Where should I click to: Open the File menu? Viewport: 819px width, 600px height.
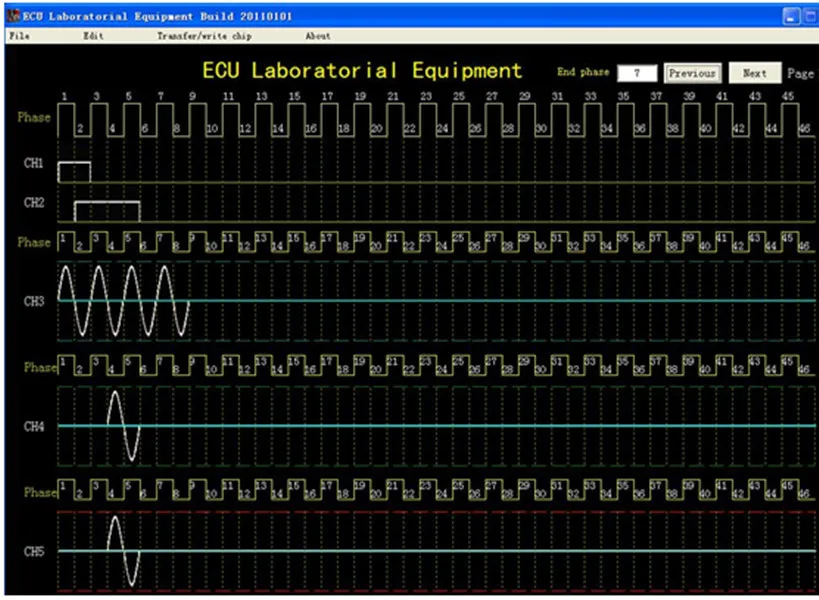coord(19,36)
